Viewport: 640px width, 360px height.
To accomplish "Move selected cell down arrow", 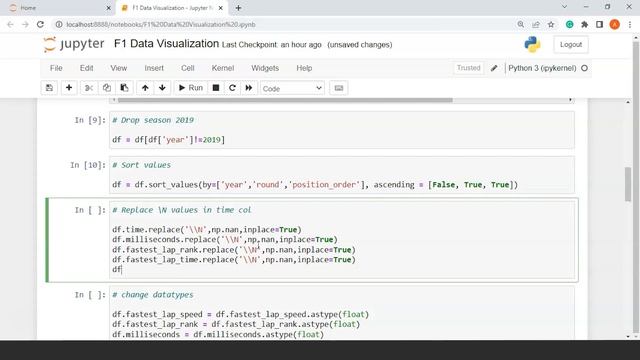I will pyautogui.click(x=162, y=88).
